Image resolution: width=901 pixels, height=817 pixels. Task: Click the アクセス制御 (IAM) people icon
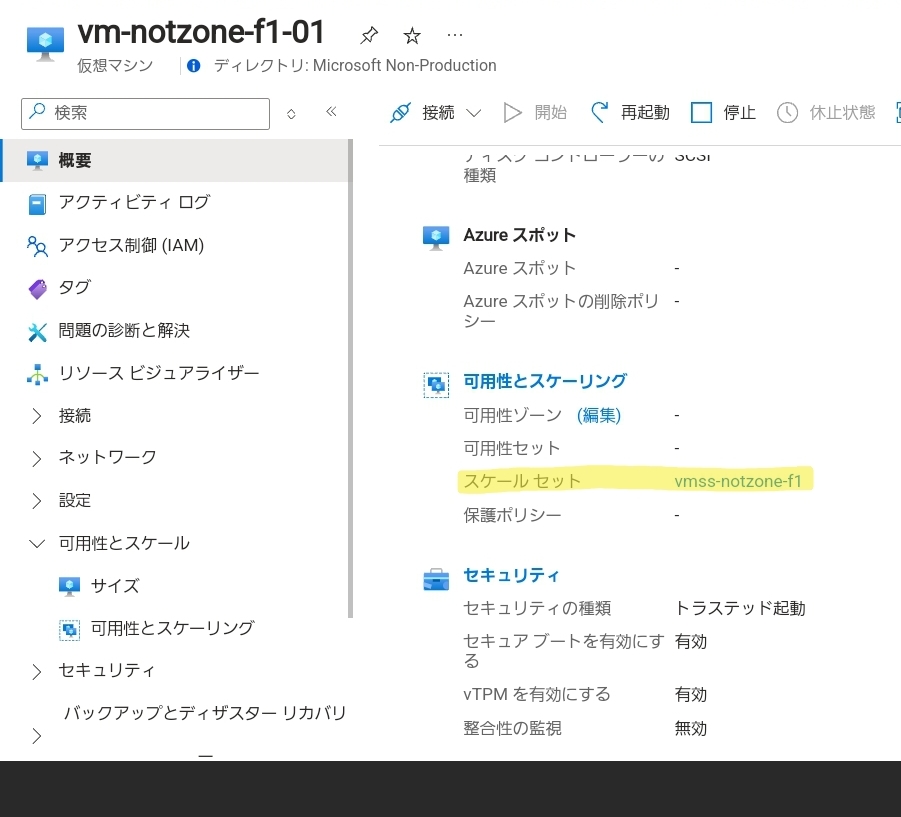click(37, 246)
